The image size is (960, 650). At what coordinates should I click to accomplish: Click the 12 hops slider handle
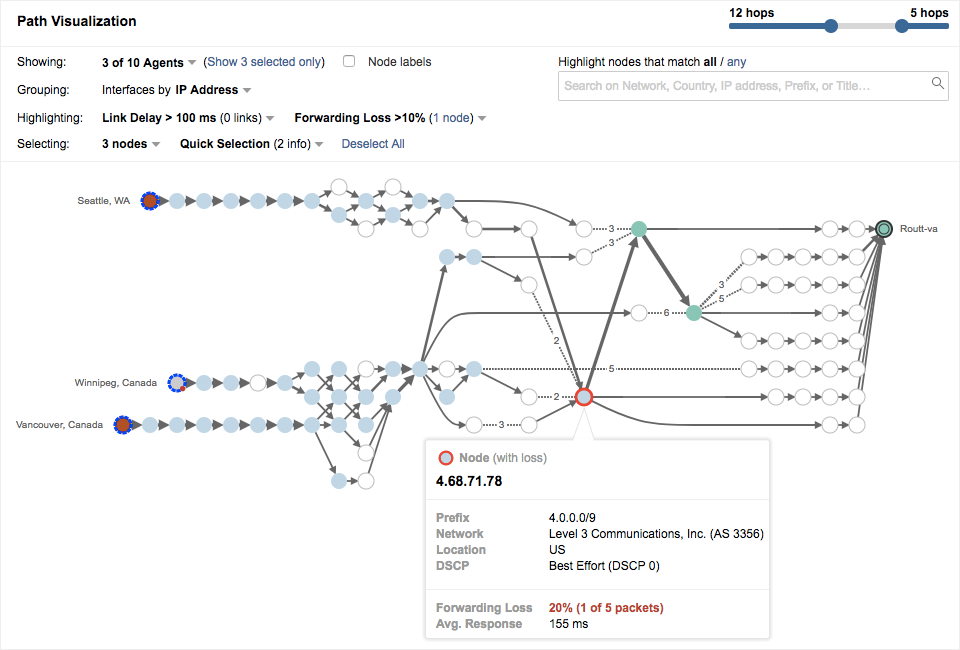point(831,27)
